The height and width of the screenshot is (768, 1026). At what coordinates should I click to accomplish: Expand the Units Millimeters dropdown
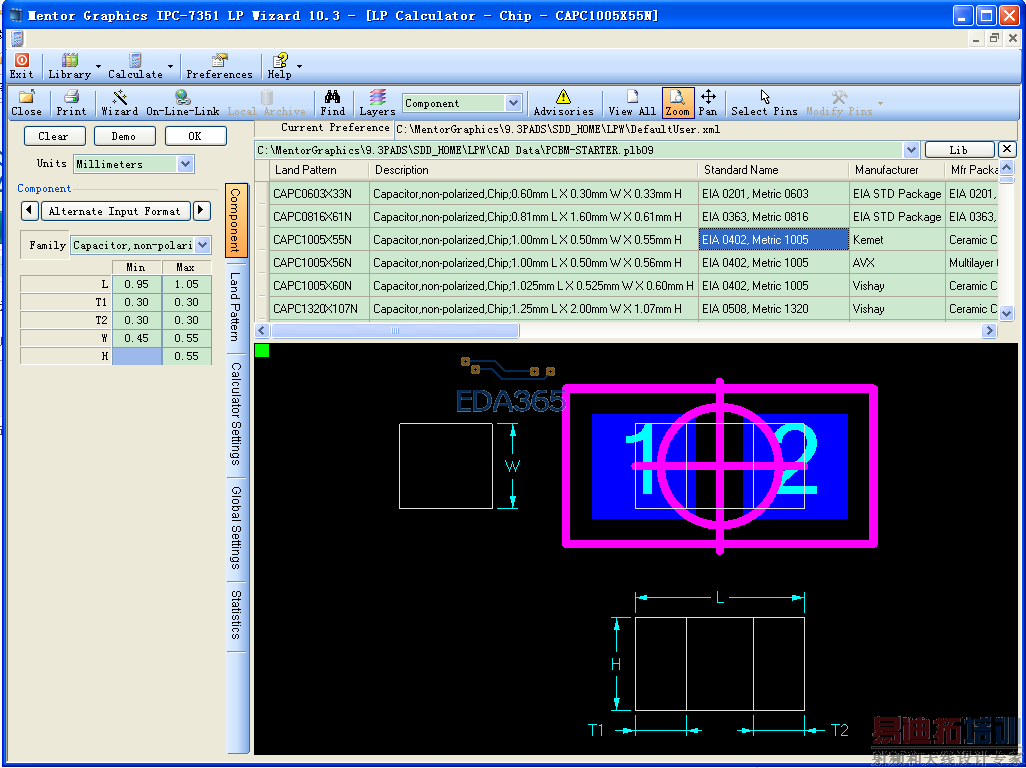pos(185,164)
